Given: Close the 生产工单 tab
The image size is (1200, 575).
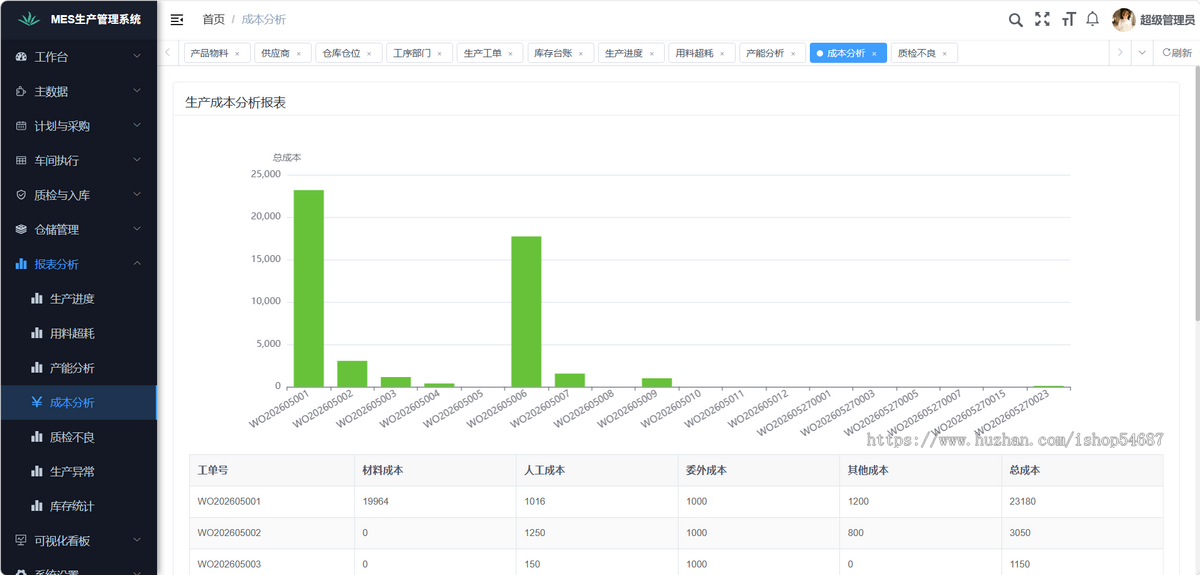Looking at the screenshot, I should [x=510, y=54].
